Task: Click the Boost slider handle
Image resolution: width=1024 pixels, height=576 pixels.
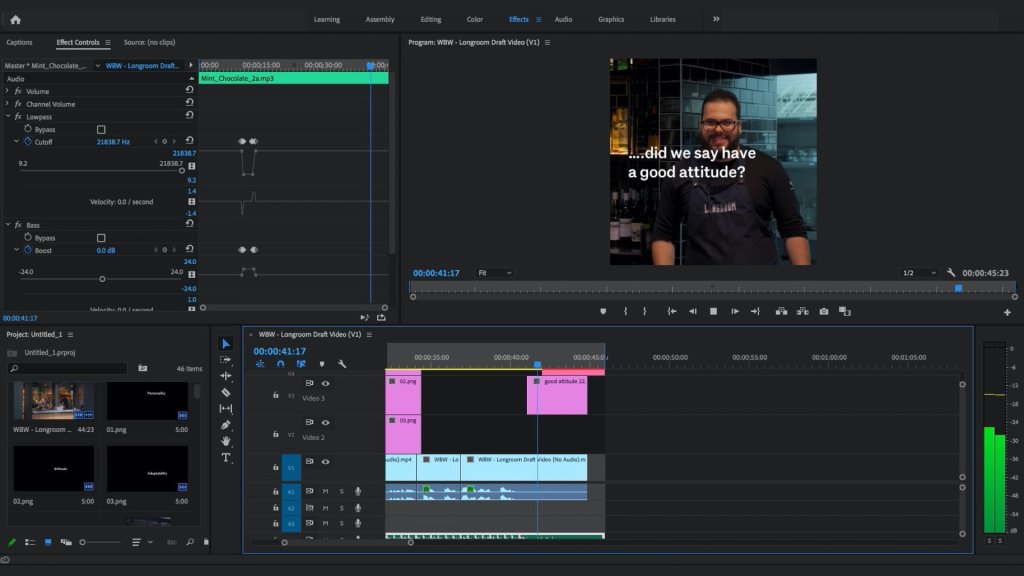Action: coord(102,279)
